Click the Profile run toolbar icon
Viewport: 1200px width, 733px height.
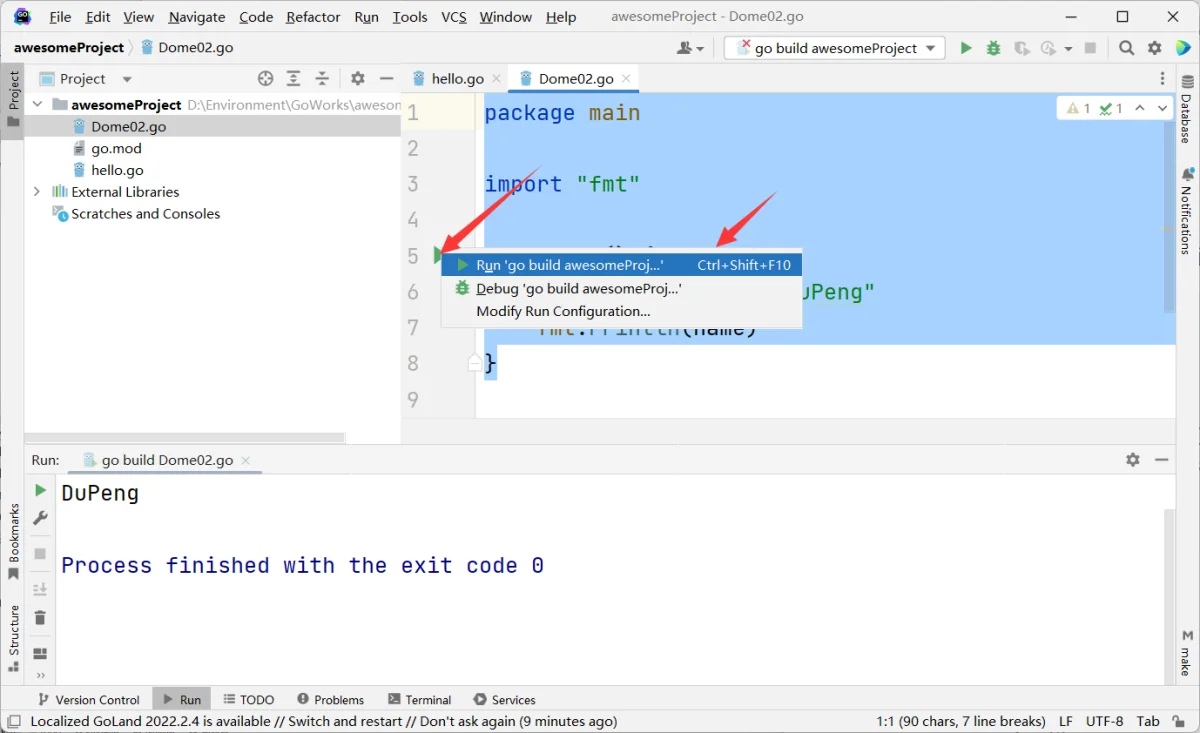point(1048,47)
